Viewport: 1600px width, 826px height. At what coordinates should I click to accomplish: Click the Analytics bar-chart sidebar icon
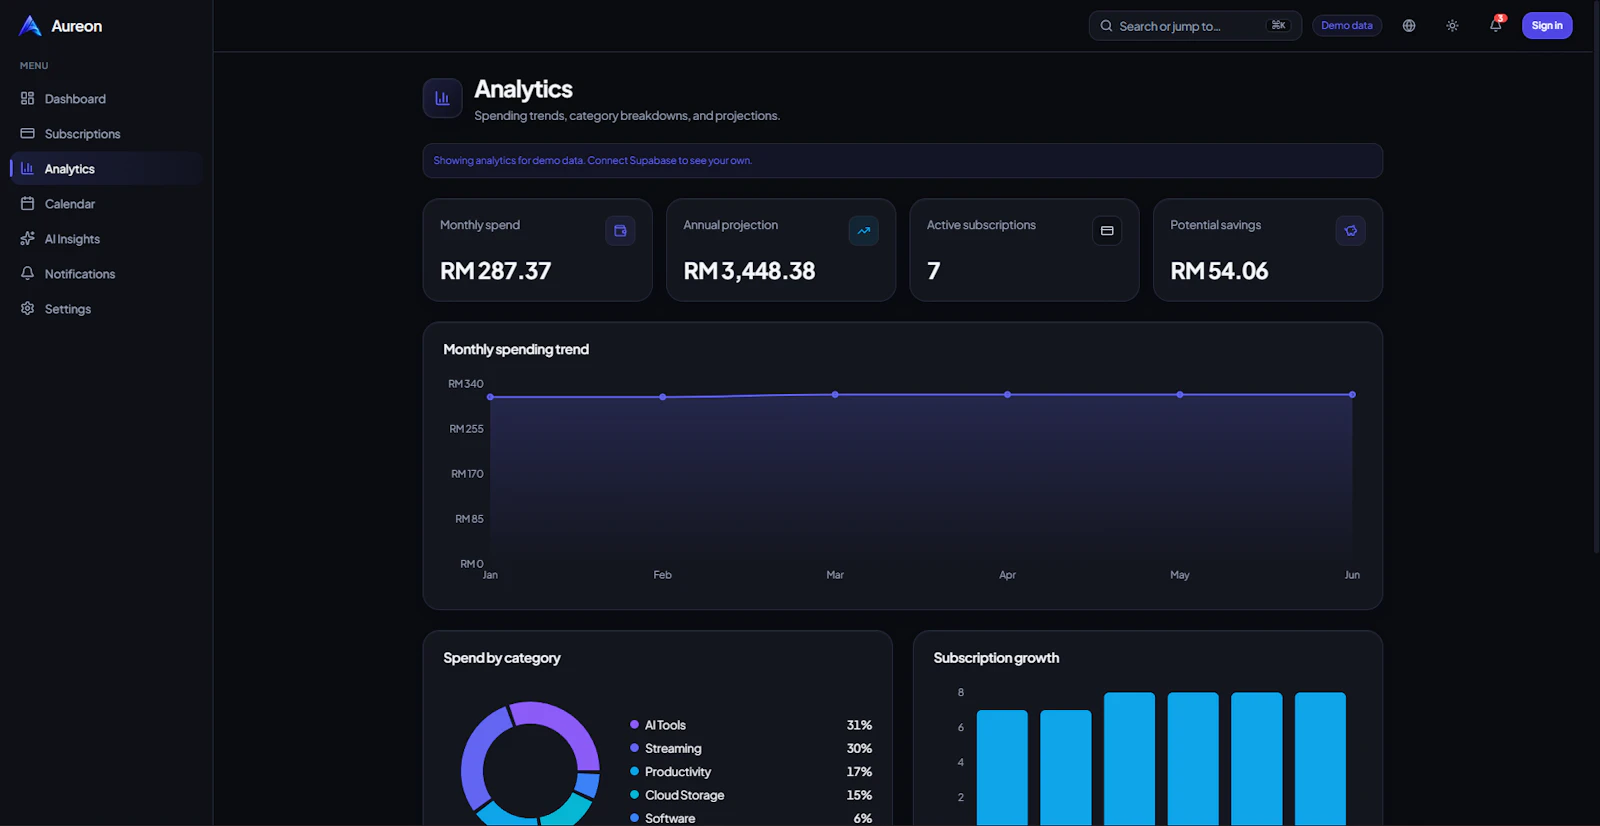point(27,168)
